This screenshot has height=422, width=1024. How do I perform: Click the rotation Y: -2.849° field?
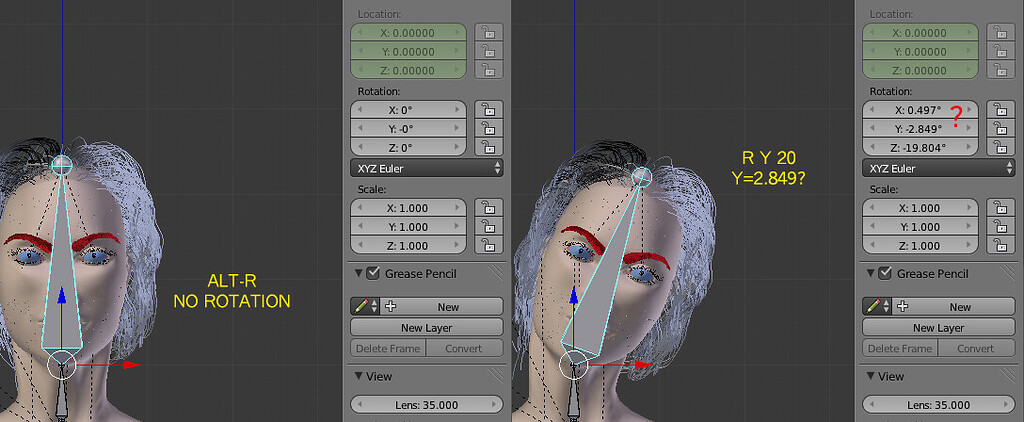point(920,129)
